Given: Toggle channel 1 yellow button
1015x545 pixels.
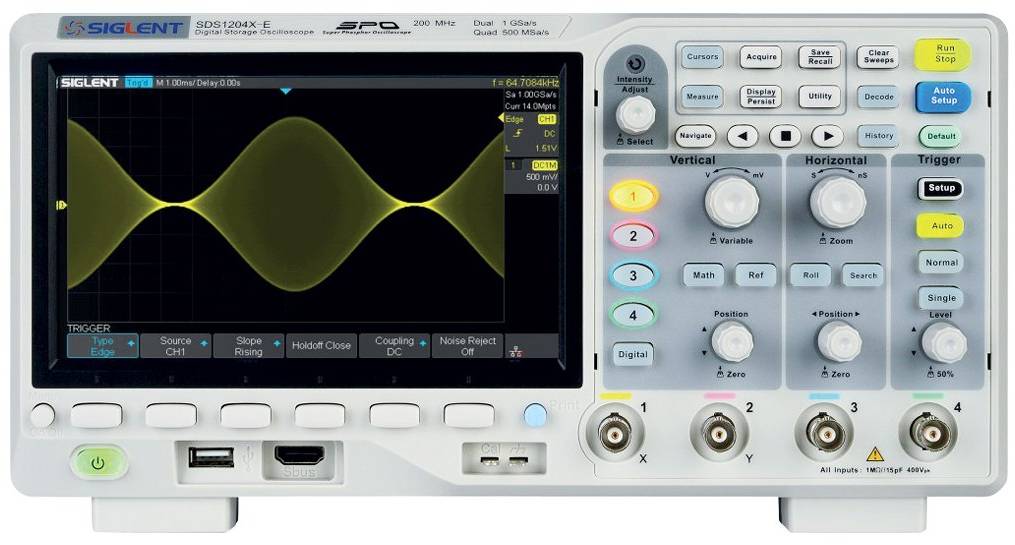Looking at the screenshot, I should (x=633, y=196).
